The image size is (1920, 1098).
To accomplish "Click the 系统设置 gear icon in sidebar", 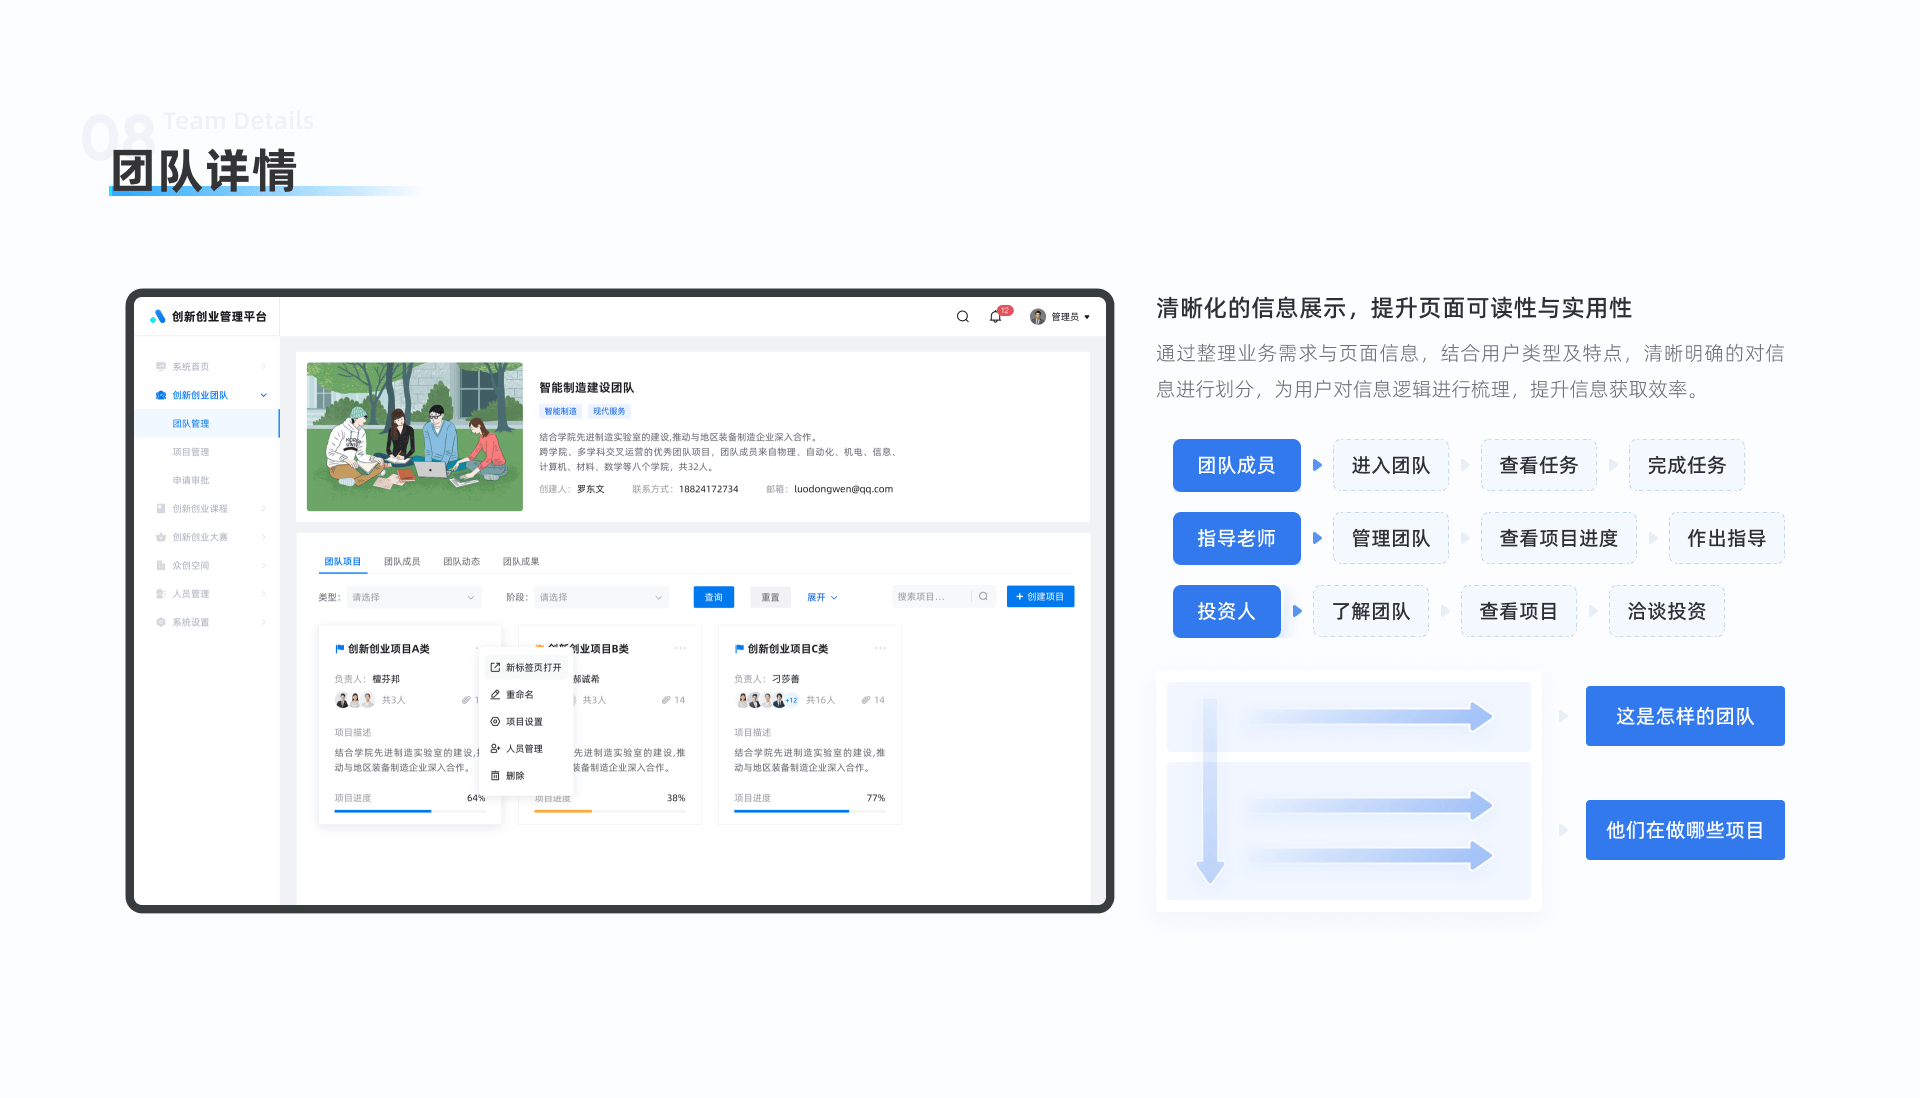I will coord(161,622).
